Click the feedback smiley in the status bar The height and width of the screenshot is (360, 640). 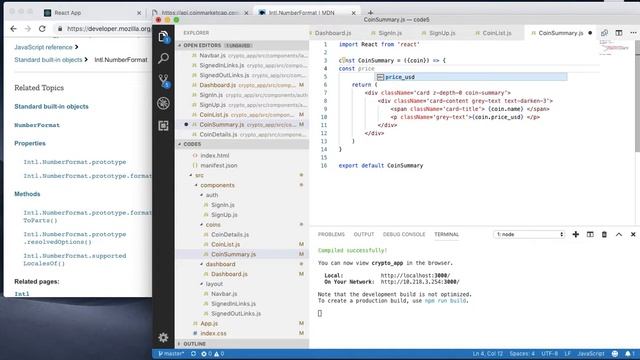coord(615,354)
